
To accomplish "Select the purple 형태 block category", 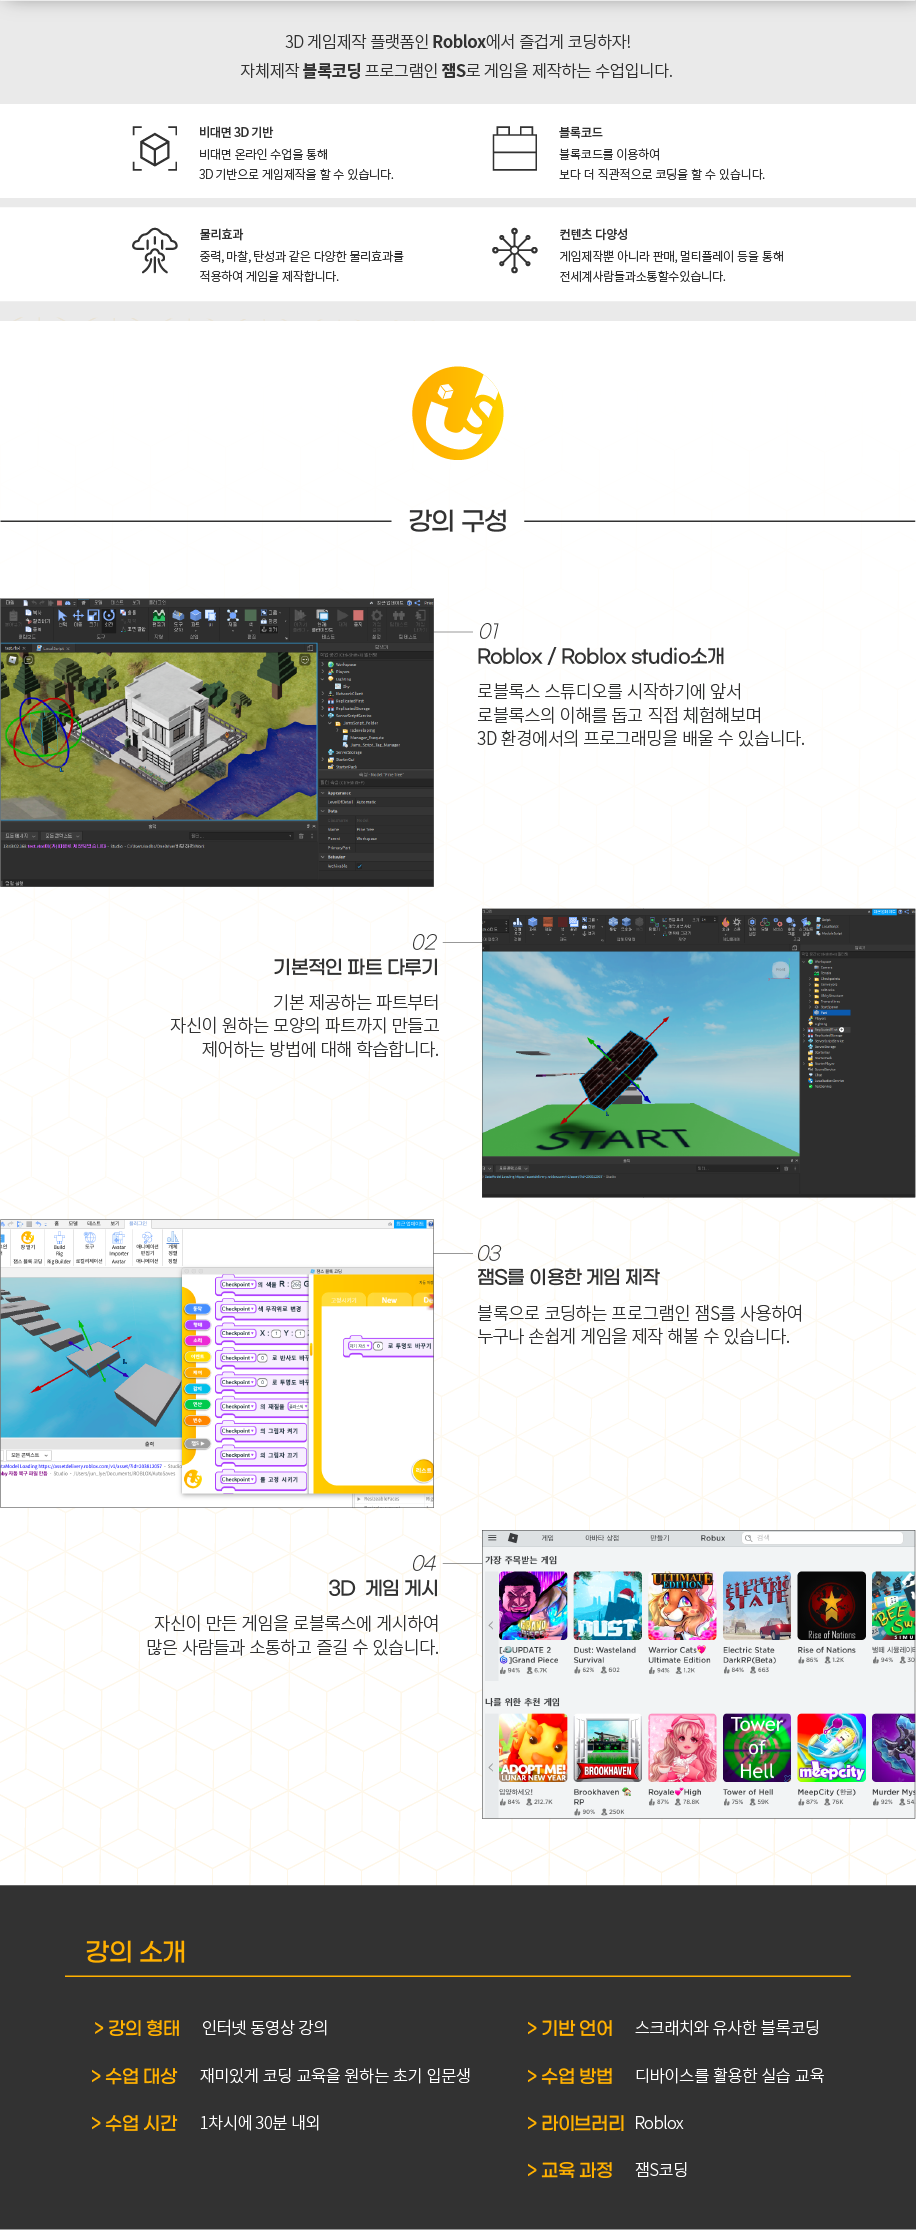I will pos(197,1325).
